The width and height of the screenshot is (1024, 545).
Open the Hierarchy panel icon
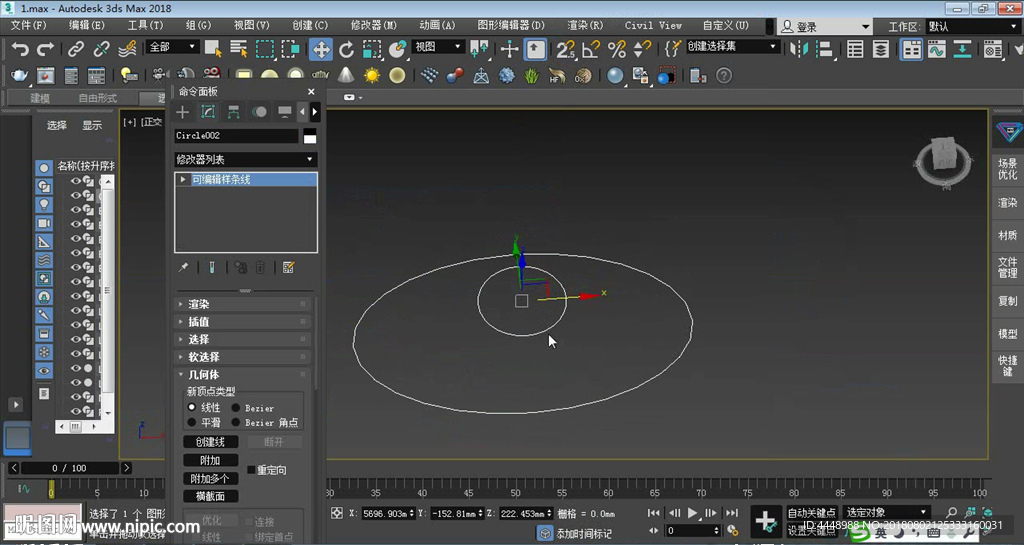233,112
